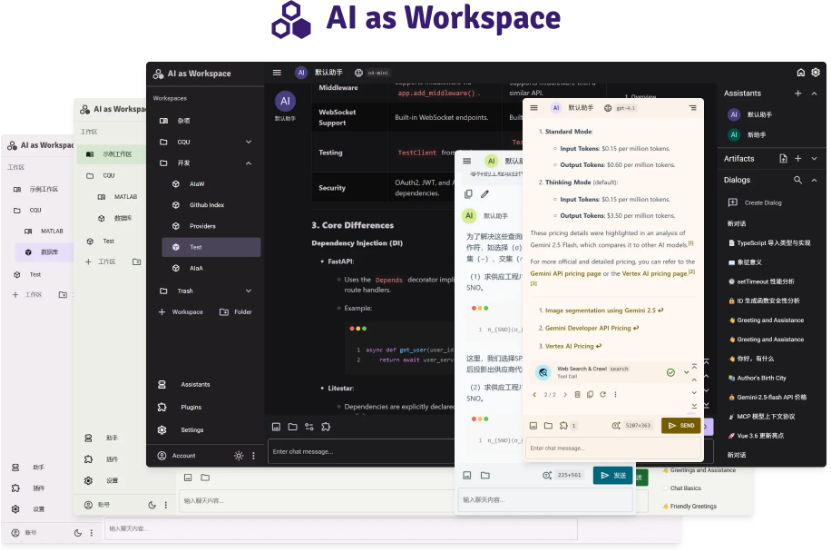
Task: Focus 'Enter chat message' field in beige chat
Action: 612,448
